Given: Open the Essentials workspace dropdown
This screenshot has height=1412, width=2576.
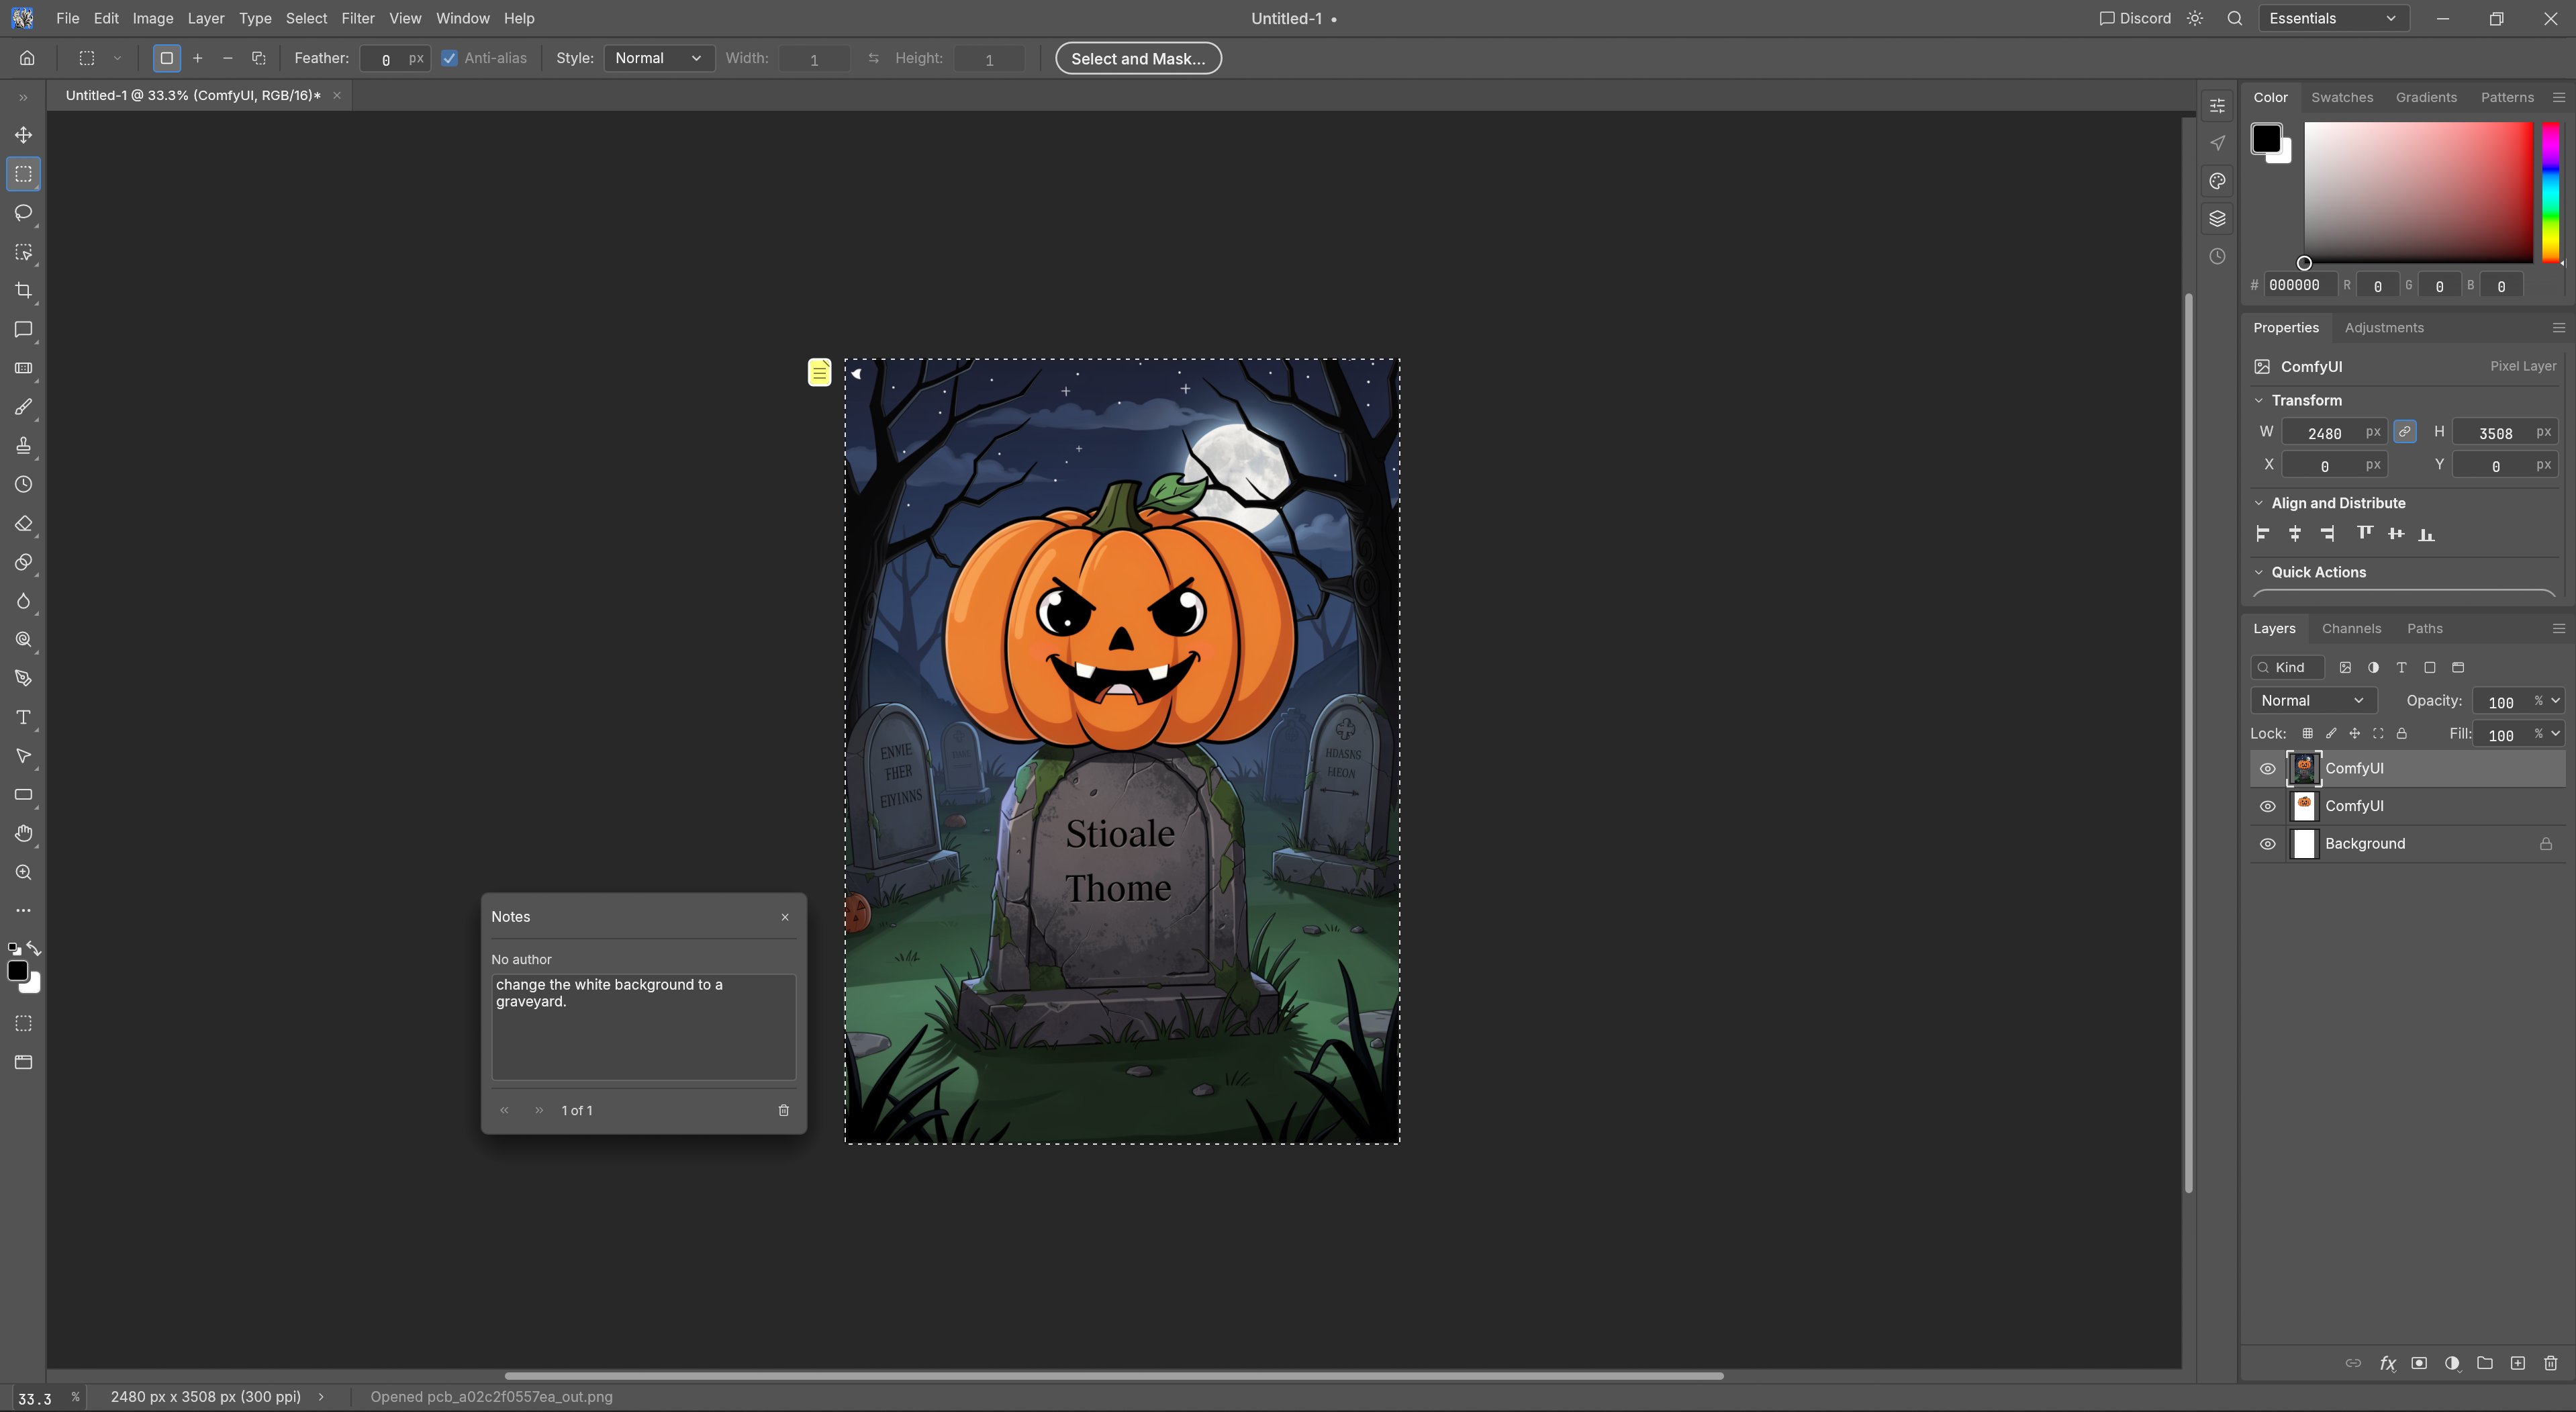Looking at the screenshot, I should click(2333, 18).
